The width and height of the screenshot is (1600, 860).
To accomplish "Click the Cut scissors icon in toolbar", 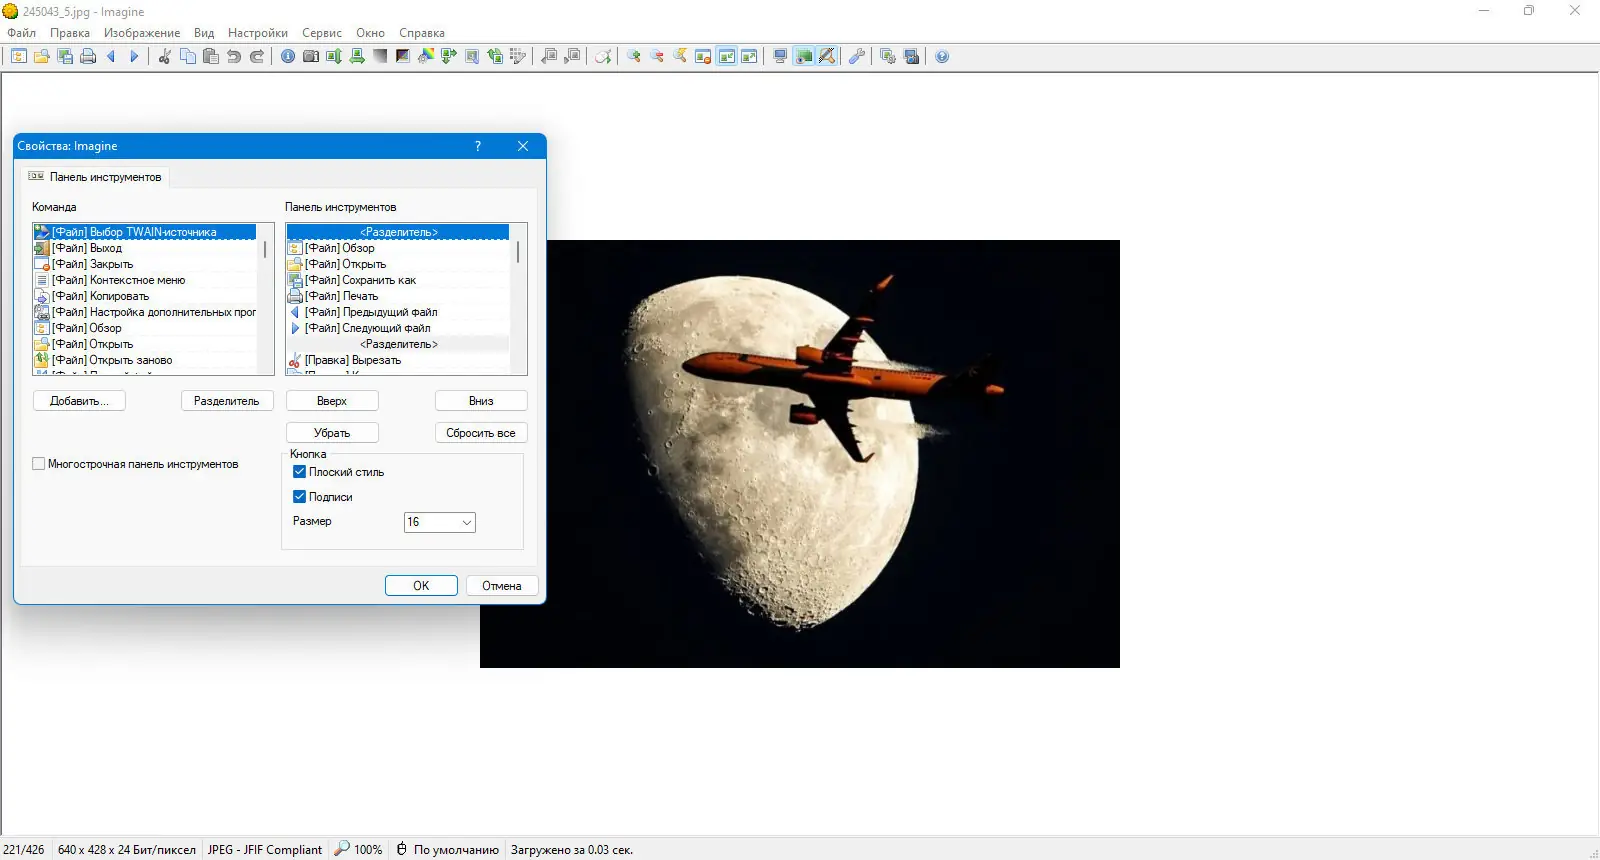I will pos(165,57).
